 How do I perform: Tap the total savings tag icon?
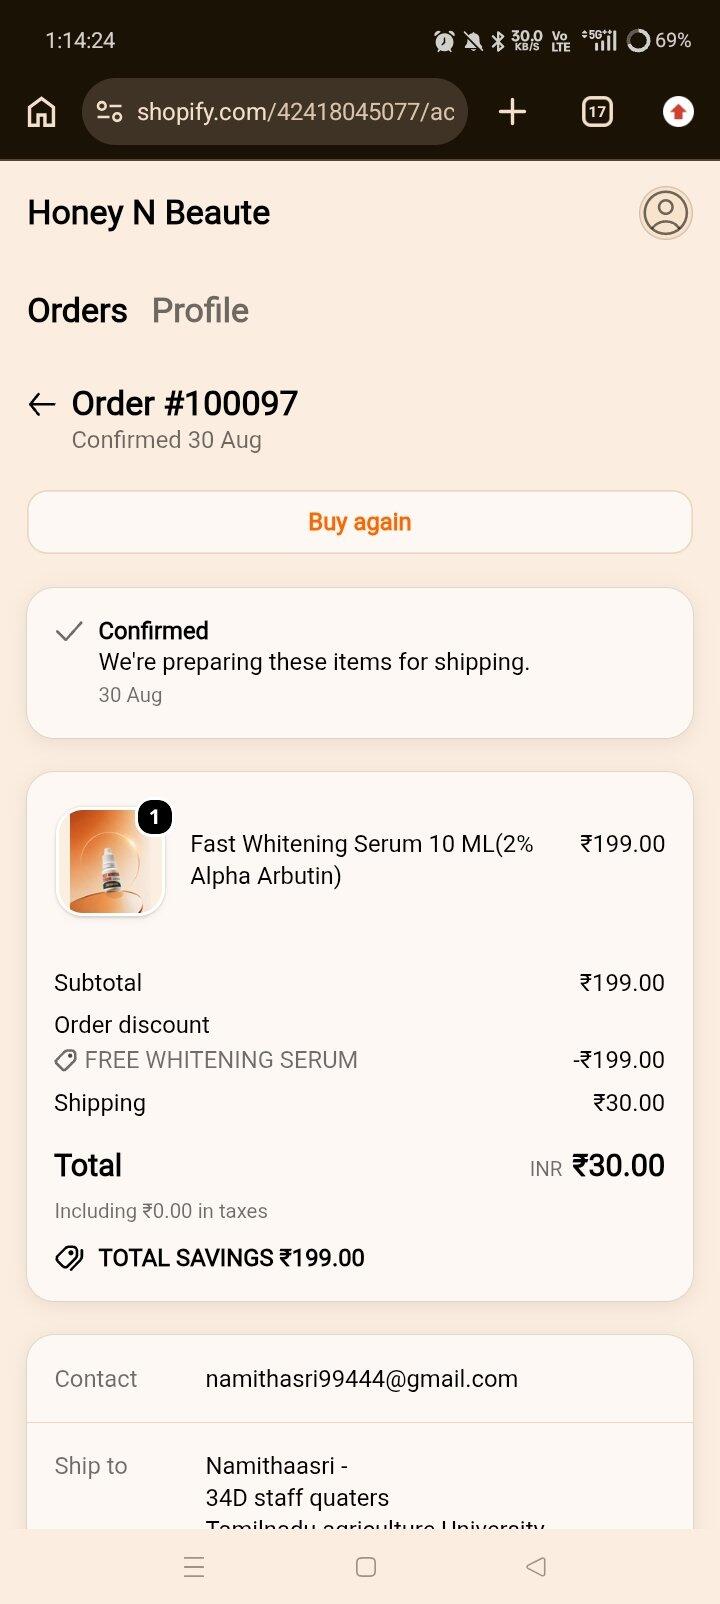pyautogui.click(x=69, y=1258)
